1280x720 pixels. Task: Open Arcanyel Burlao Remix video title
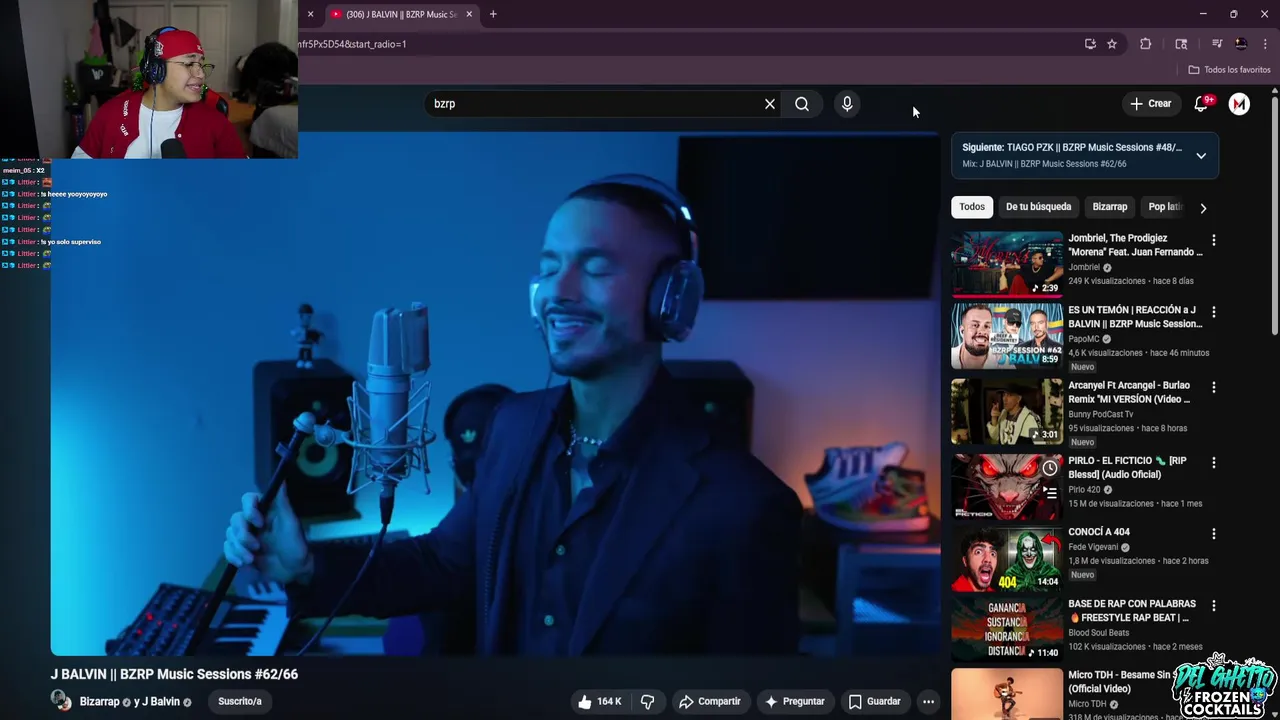[1129, 392]
